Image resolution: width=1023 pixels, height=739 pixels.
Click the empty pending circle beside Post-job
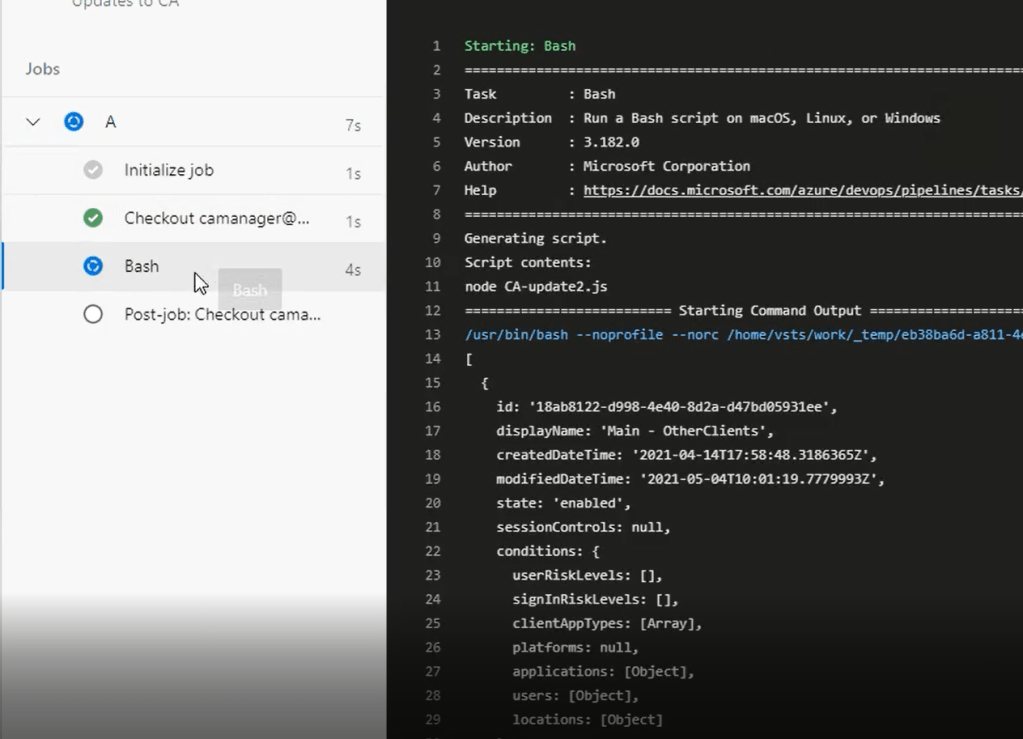coord(93,314)
